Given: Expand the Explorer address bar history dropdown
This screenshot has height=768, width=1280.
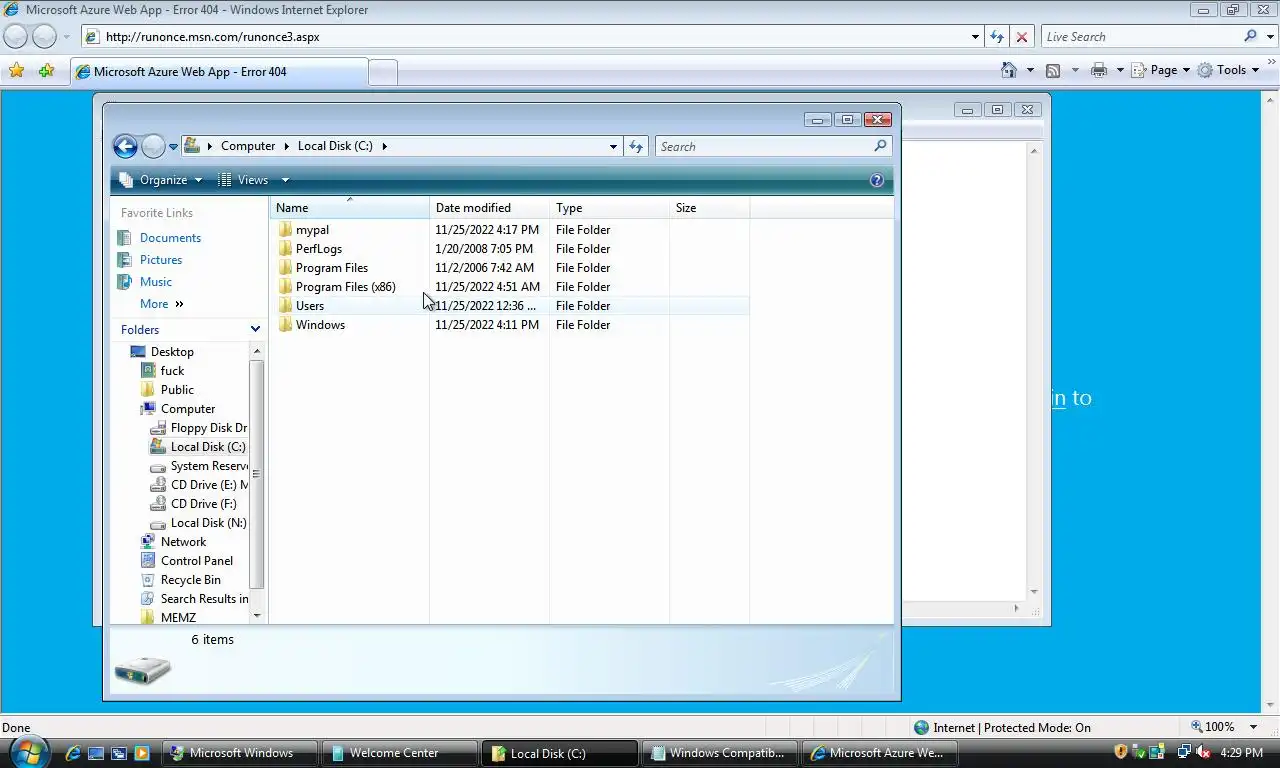Looking at the screenshot, I should (613, 146).
